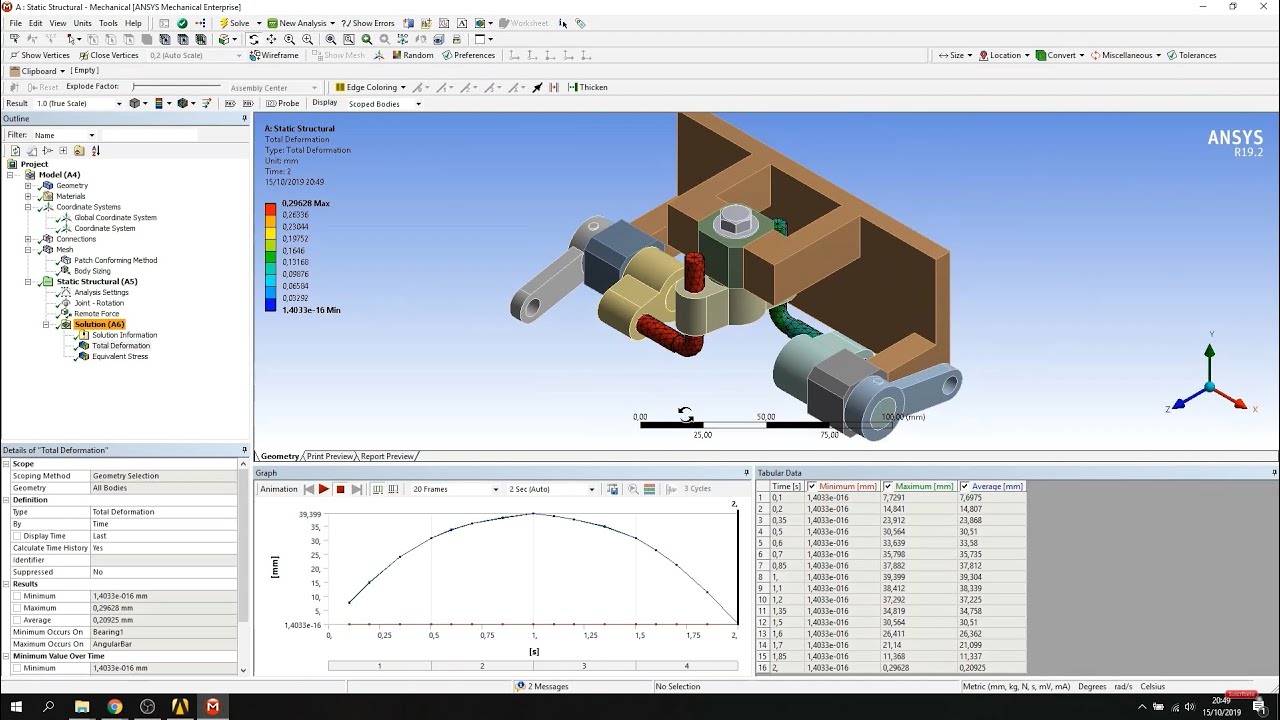Open the Windows Start menu

click(x=17, y=706)
